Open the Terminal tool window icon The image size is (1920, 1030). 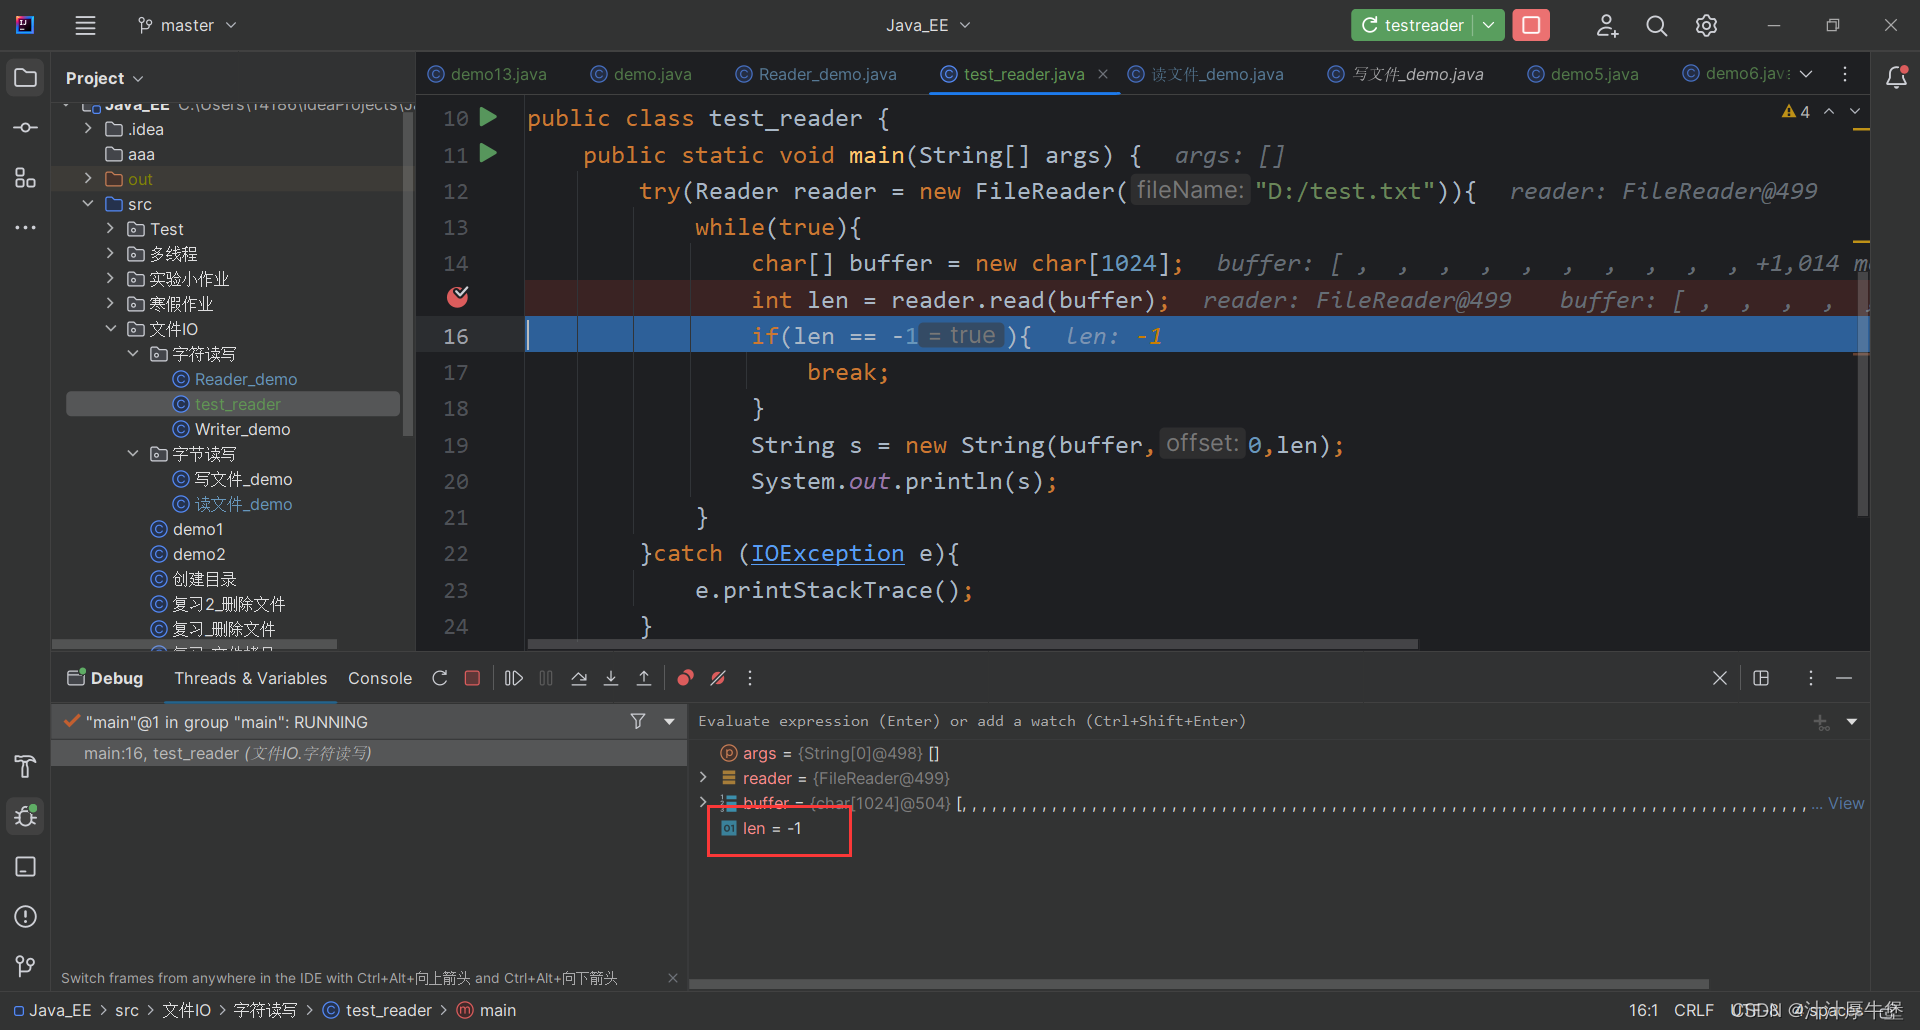coord(25,867)
